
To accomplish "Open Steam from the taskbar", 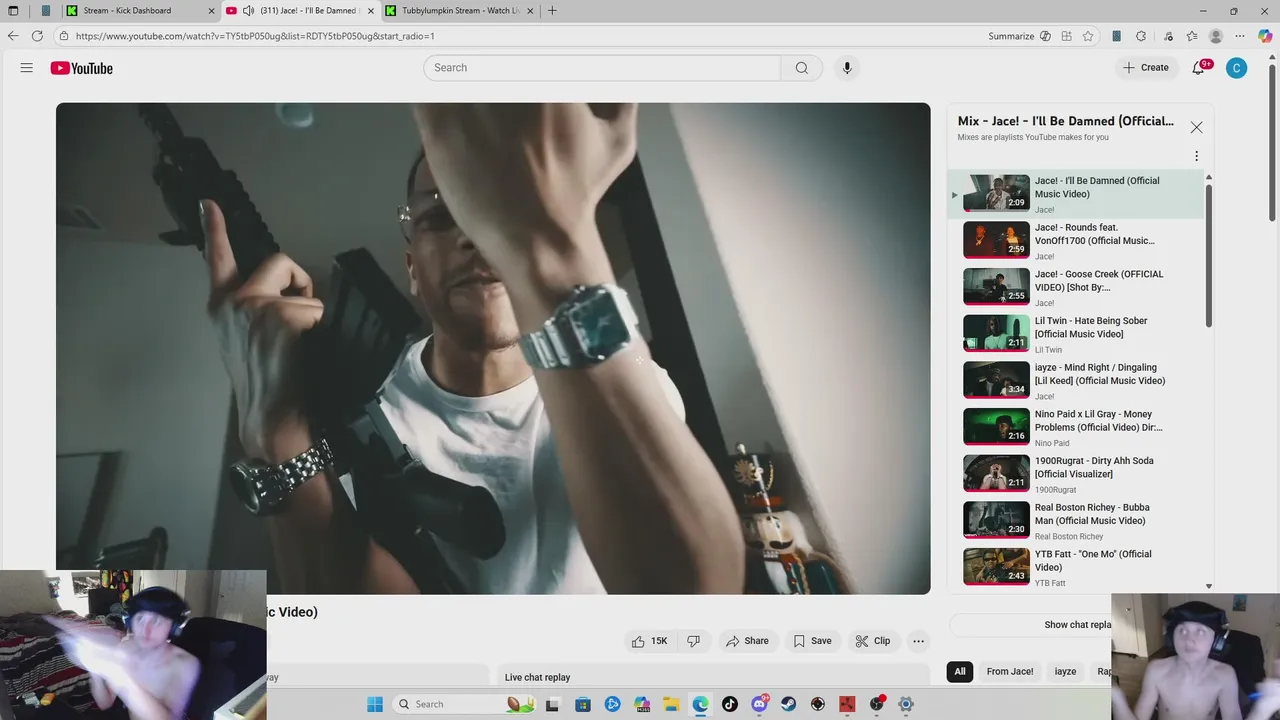I will tap(788, 704).
